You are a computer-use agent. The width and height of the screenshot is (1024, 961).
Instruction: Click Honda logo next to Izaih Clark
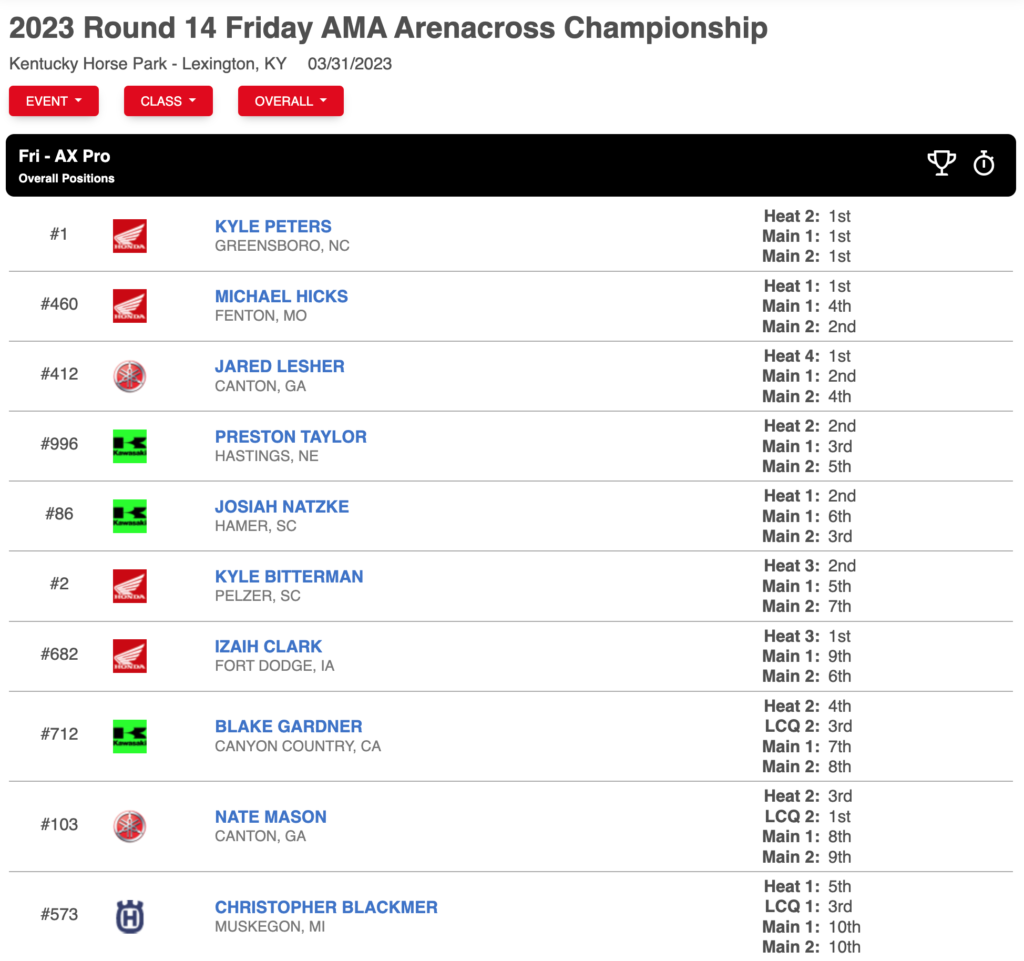pyautogui.click(x=129, y=655)
